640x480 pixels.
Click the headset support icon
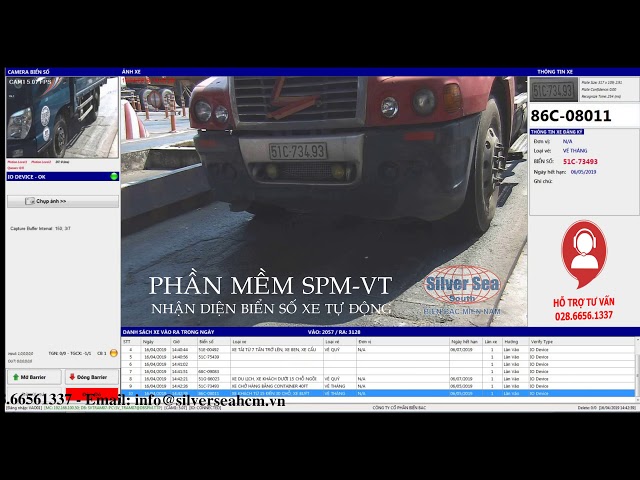click(x=584, y=254)
